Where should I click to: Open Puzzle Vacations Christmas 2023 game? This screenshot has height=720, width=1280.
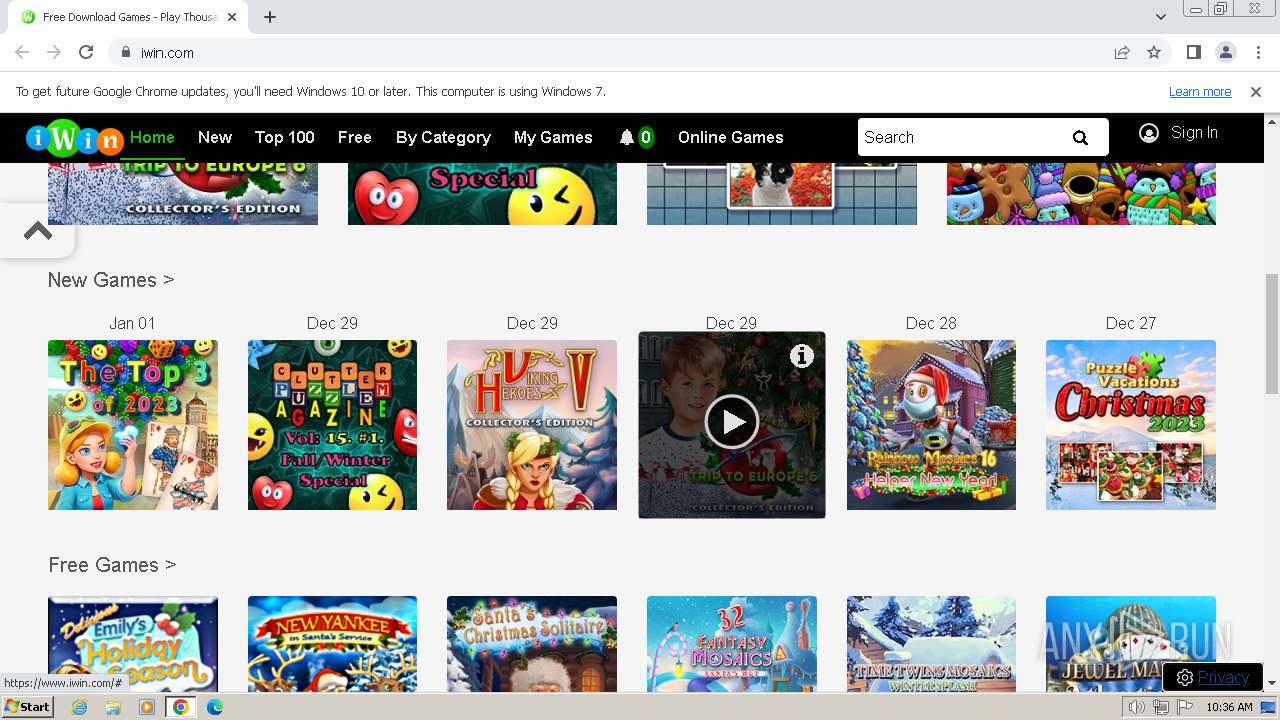coord(1131,425)
